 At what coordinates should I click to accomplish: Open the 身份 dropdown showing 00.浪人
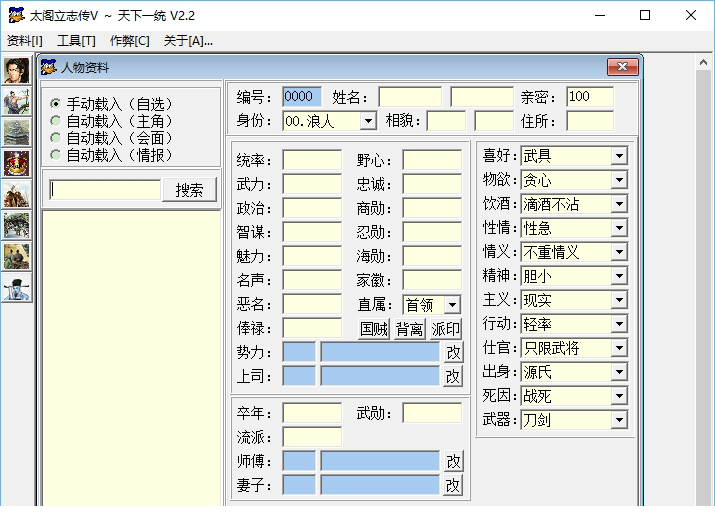click(x=368, y=121)
